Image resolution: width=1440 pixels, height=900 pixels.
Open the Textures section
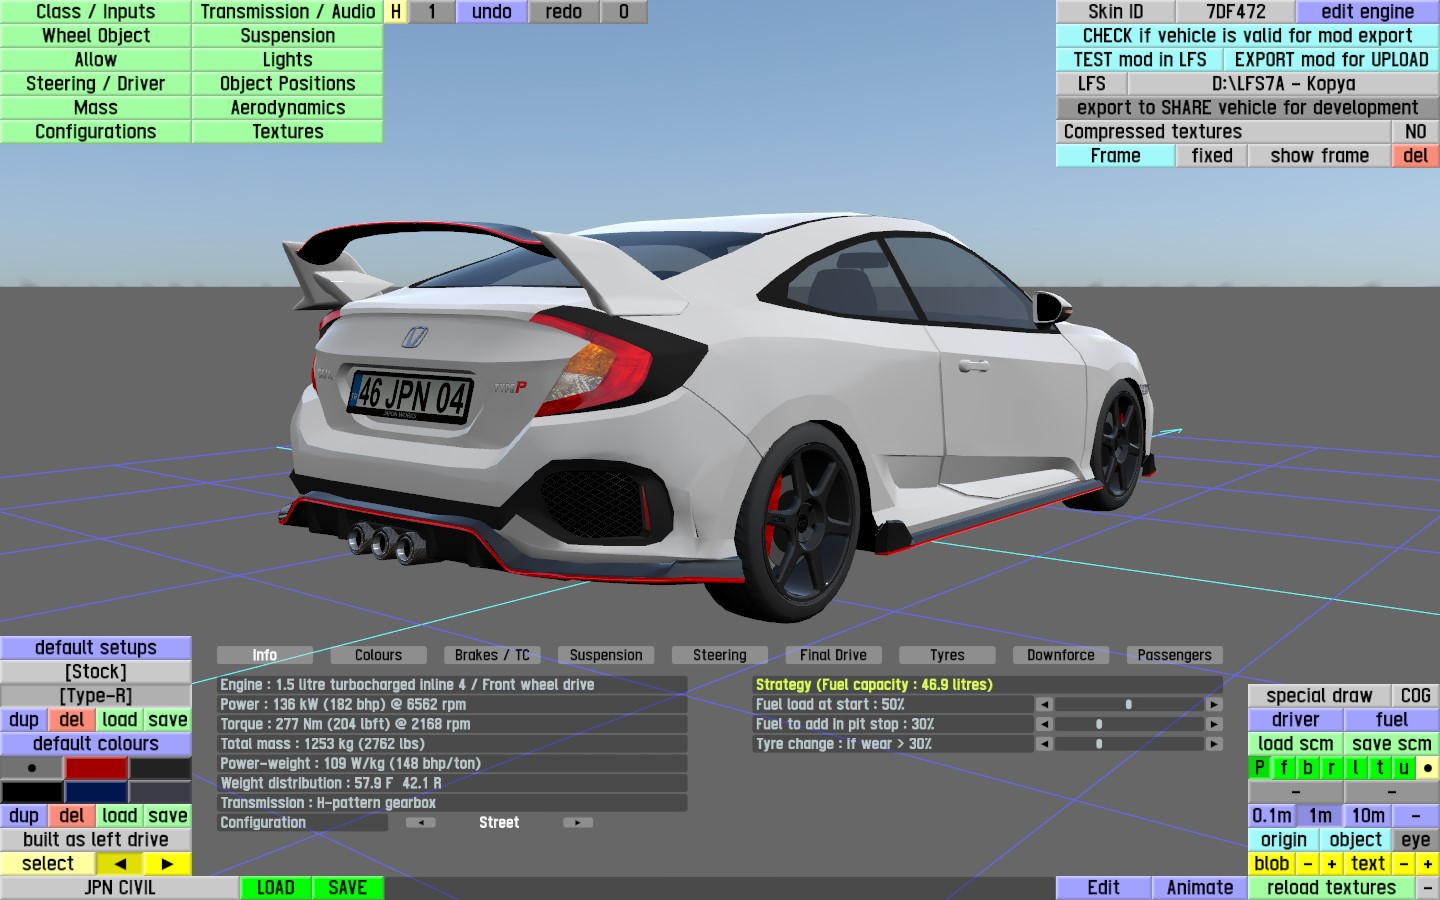(x=288, y=132)
